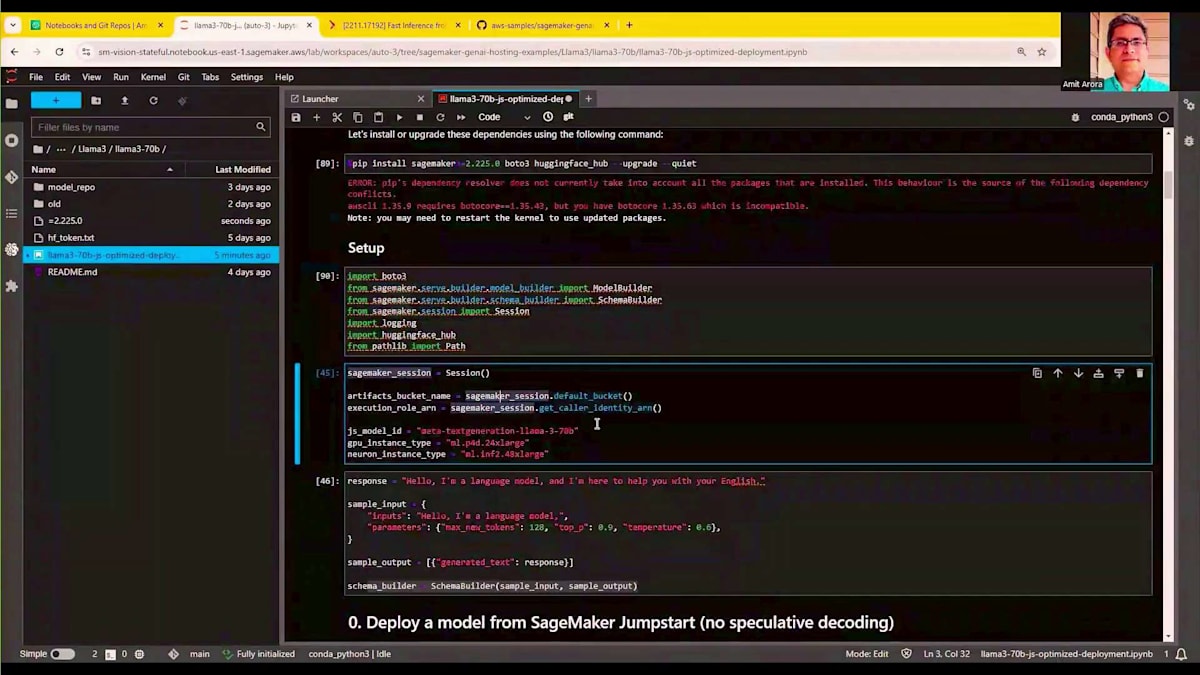Open the old folder
The image size is (1200, 675).
coord(151,204)
